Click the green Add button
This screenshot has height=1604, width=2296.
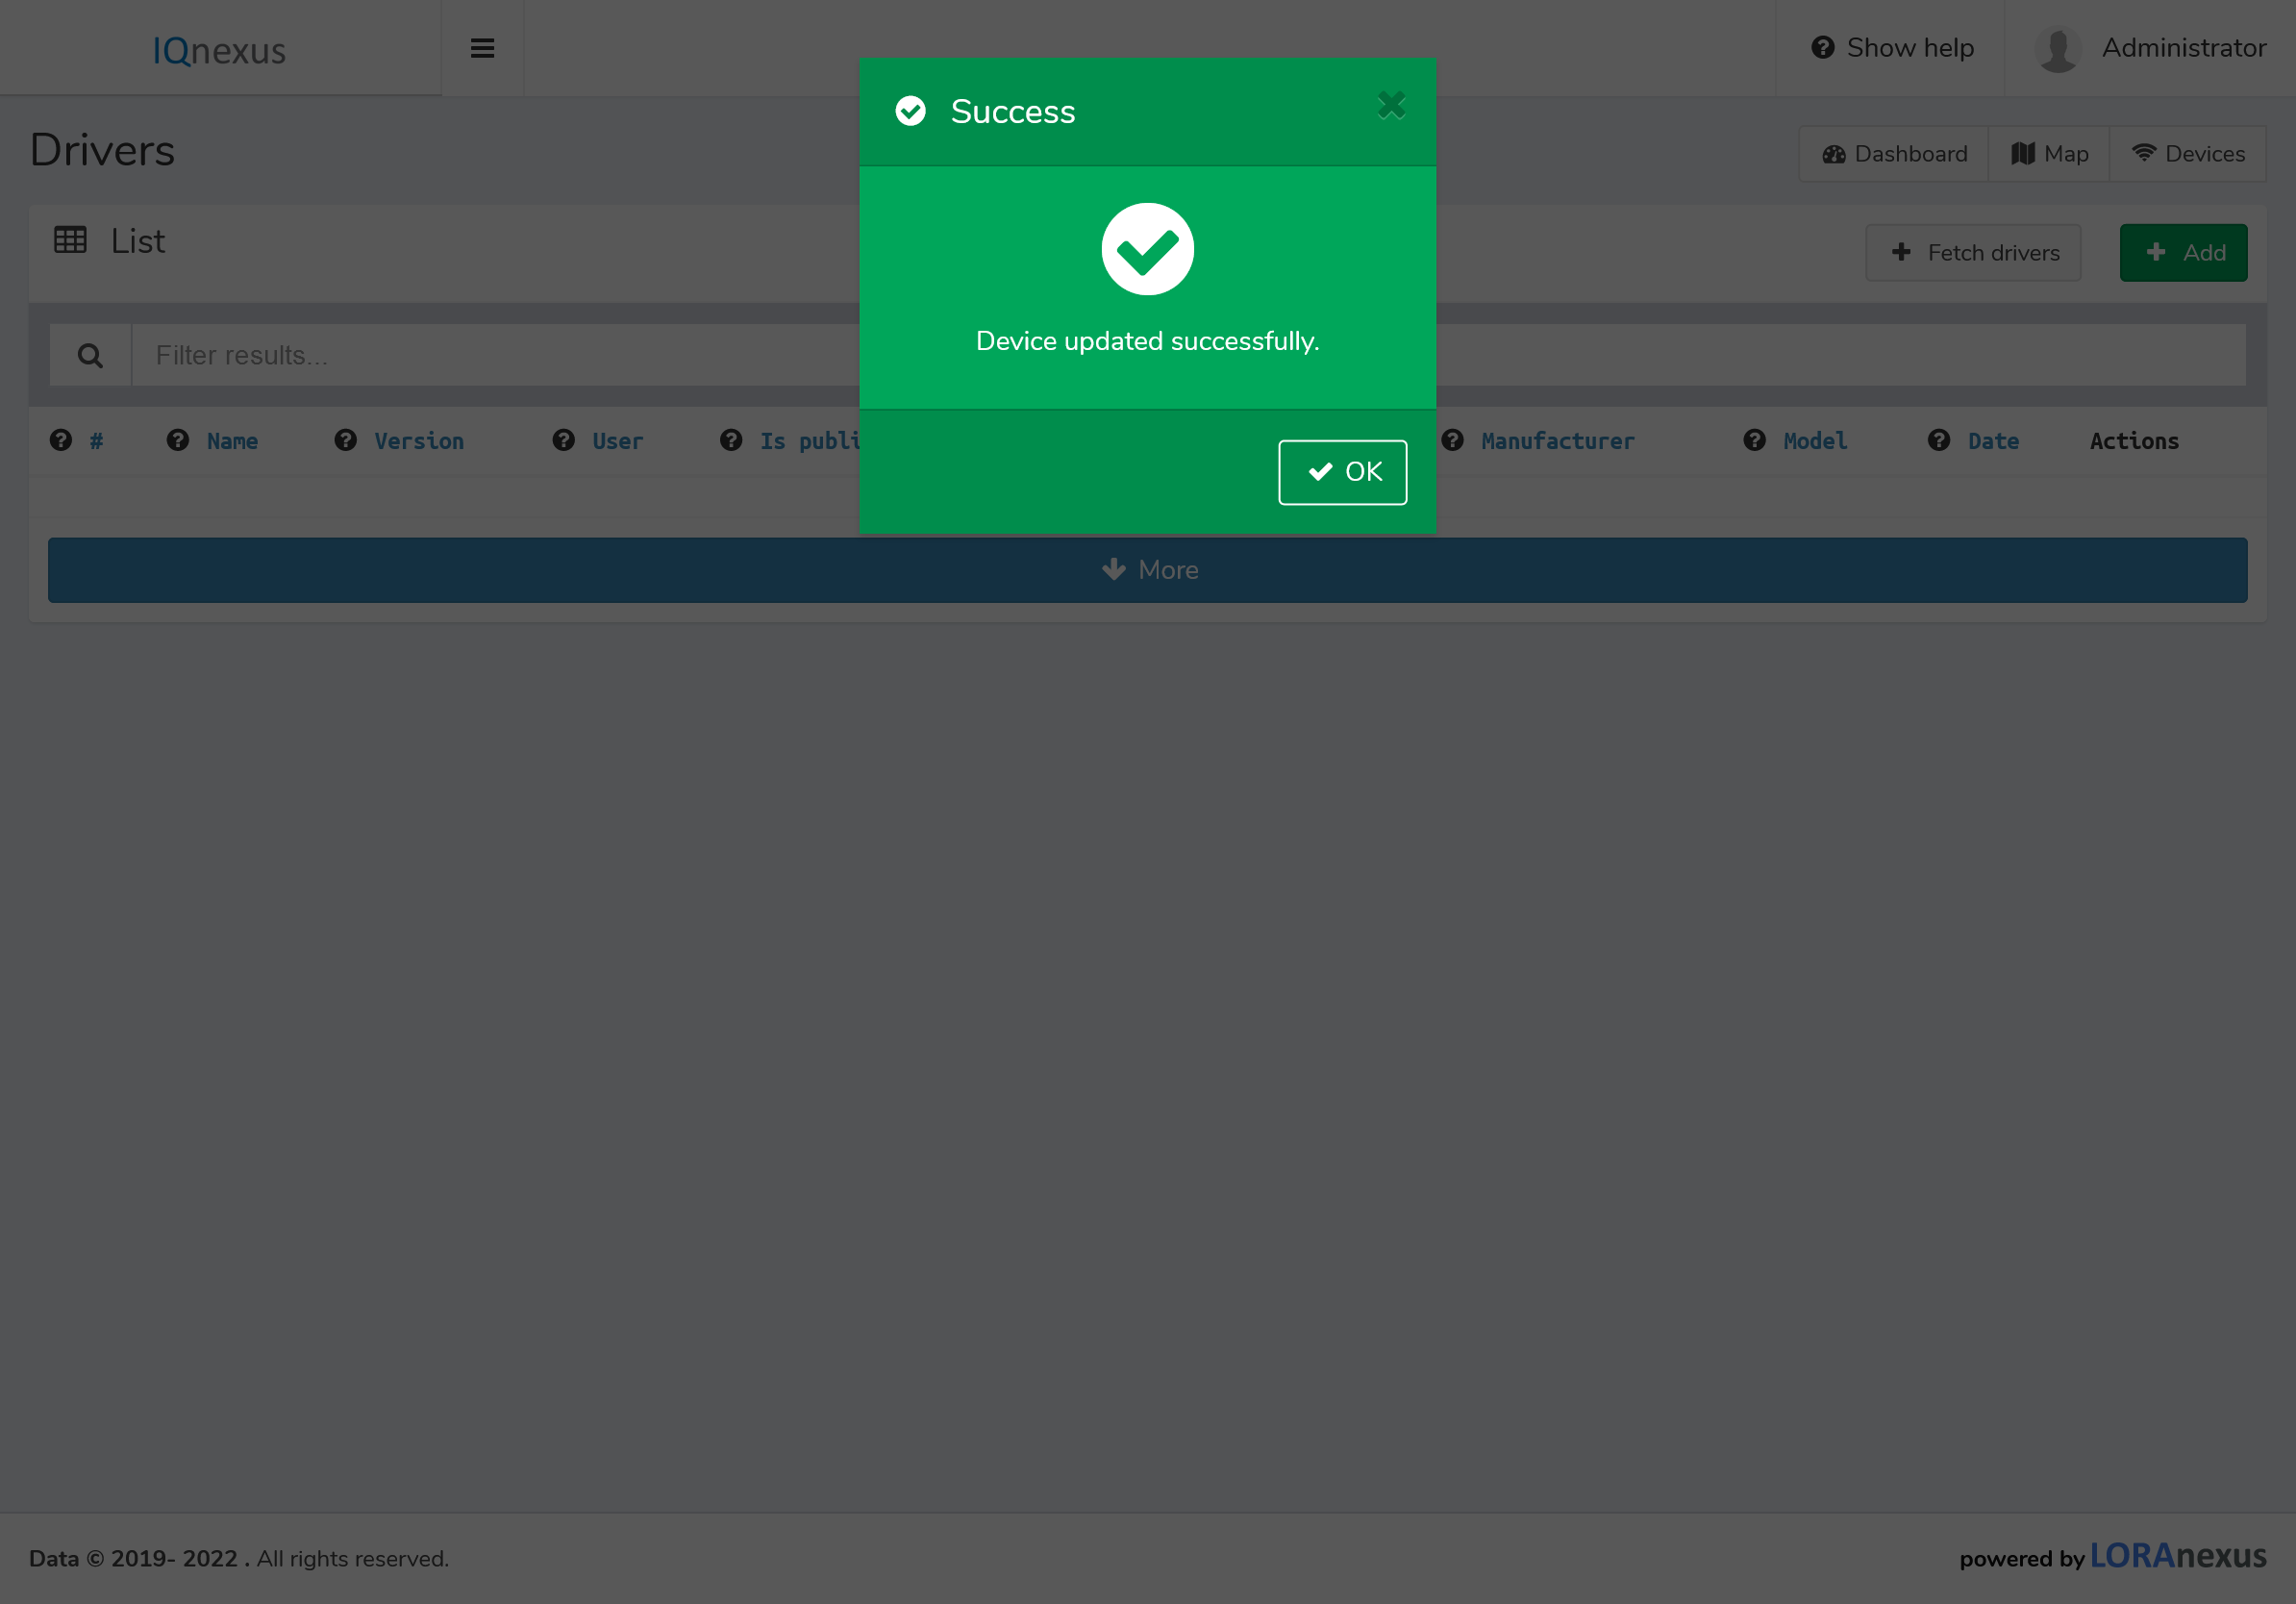click(2184, 252)
